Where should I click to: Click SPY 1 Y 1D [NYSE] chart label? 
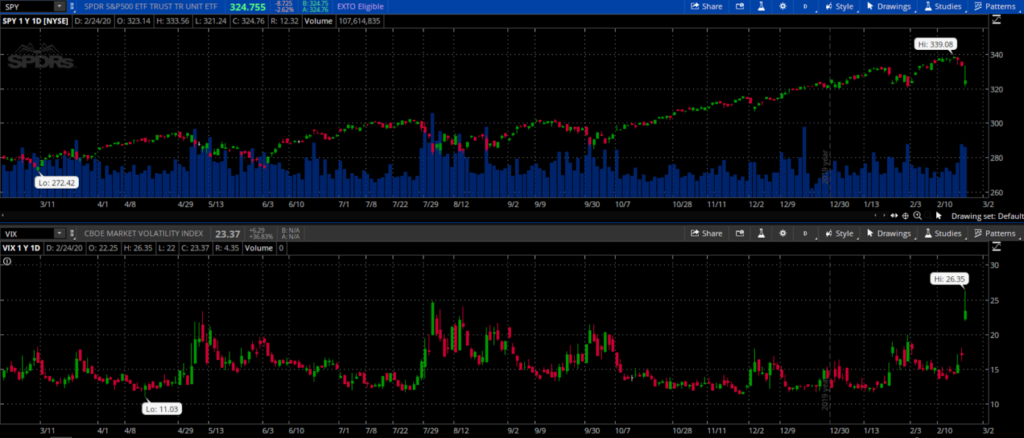[35, 21]
